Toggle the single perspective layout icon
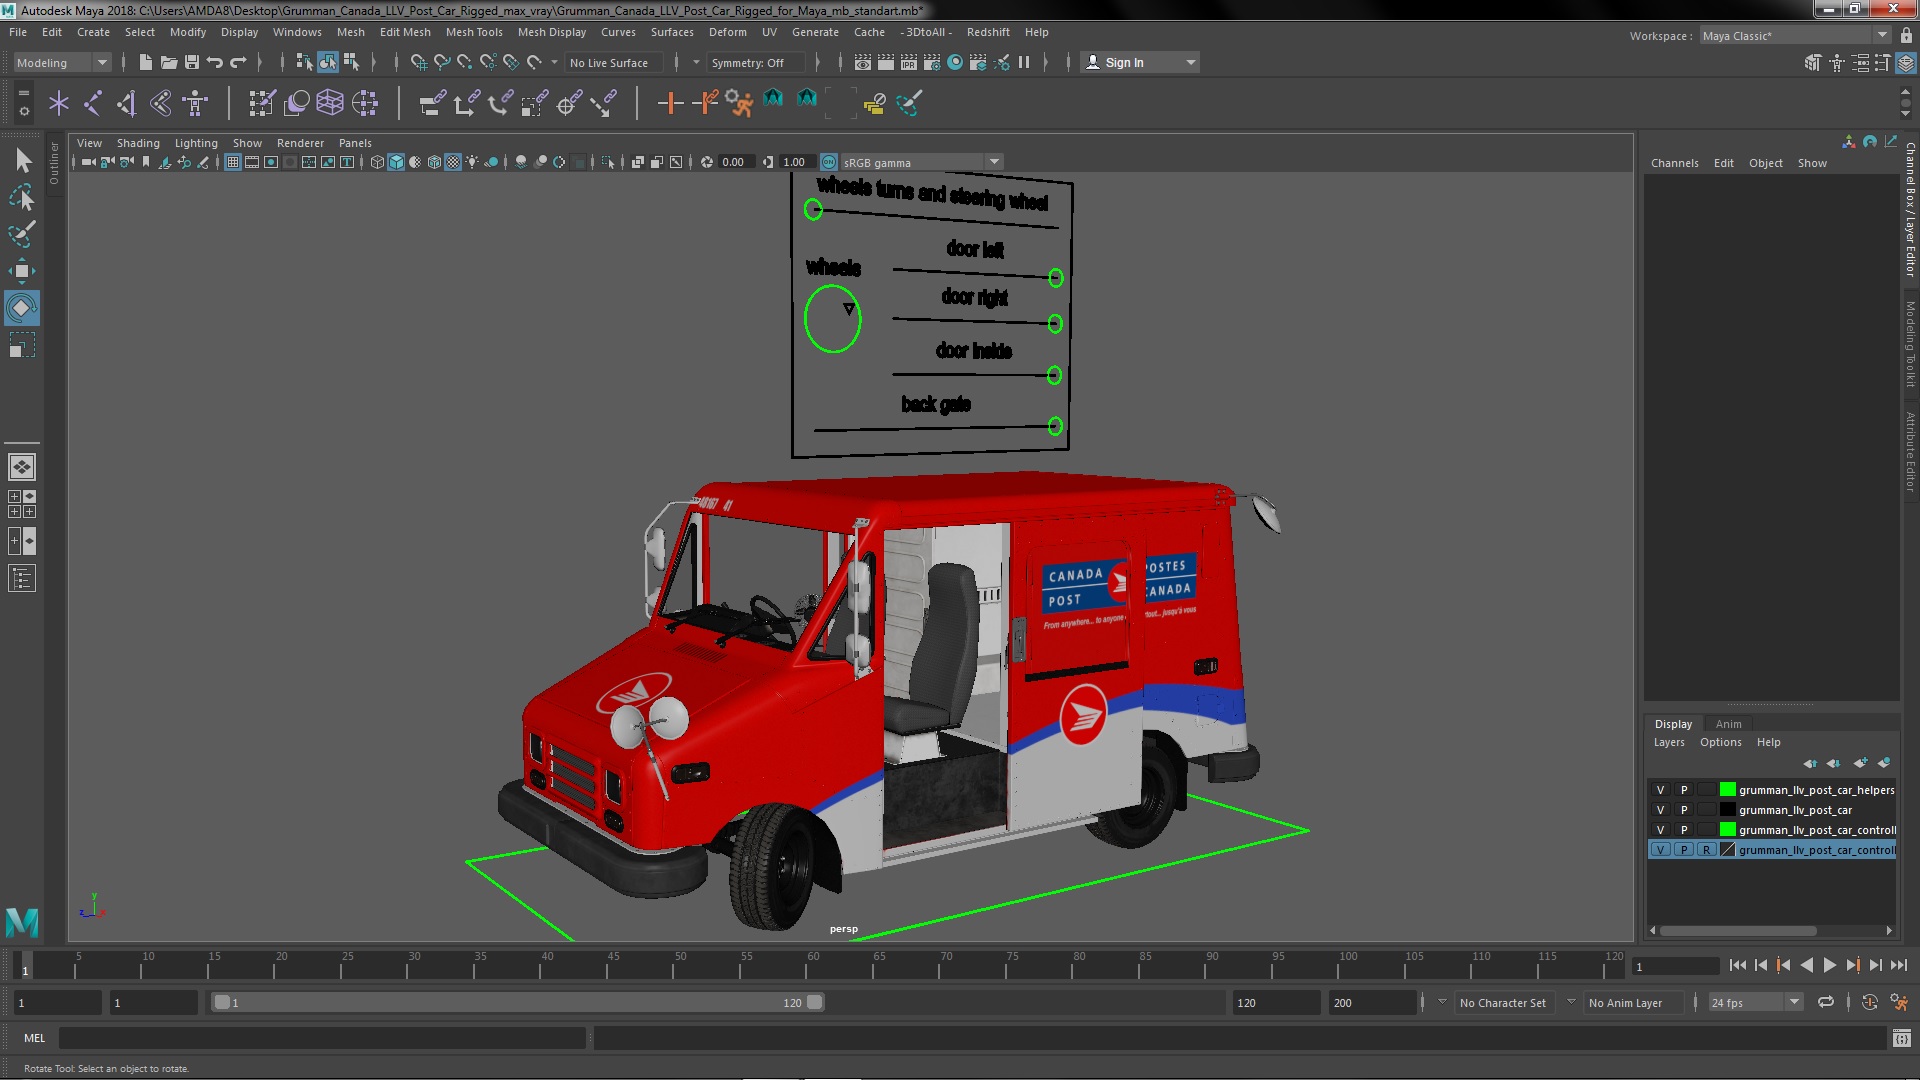The height and width of the screenshot is (1080, 1920). tap(22, 467)
